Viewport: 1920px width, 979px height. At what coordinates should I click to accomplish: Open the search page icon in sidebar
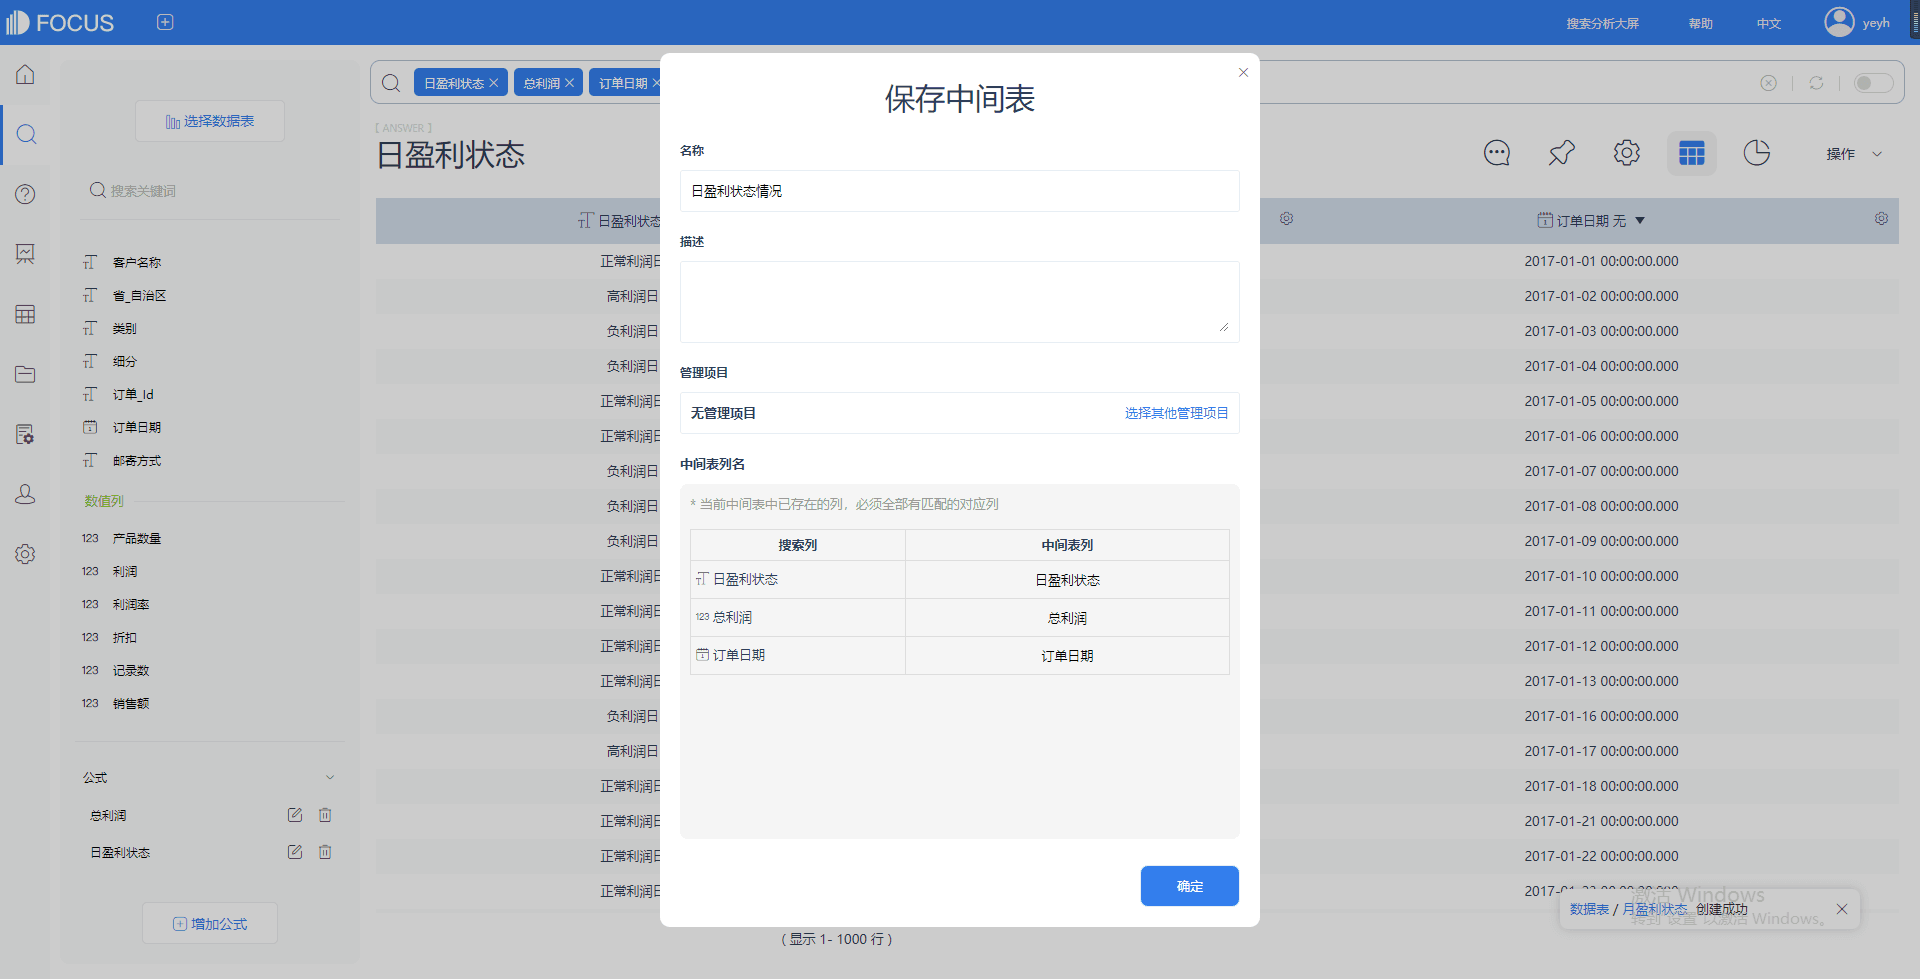pos(26,134)
